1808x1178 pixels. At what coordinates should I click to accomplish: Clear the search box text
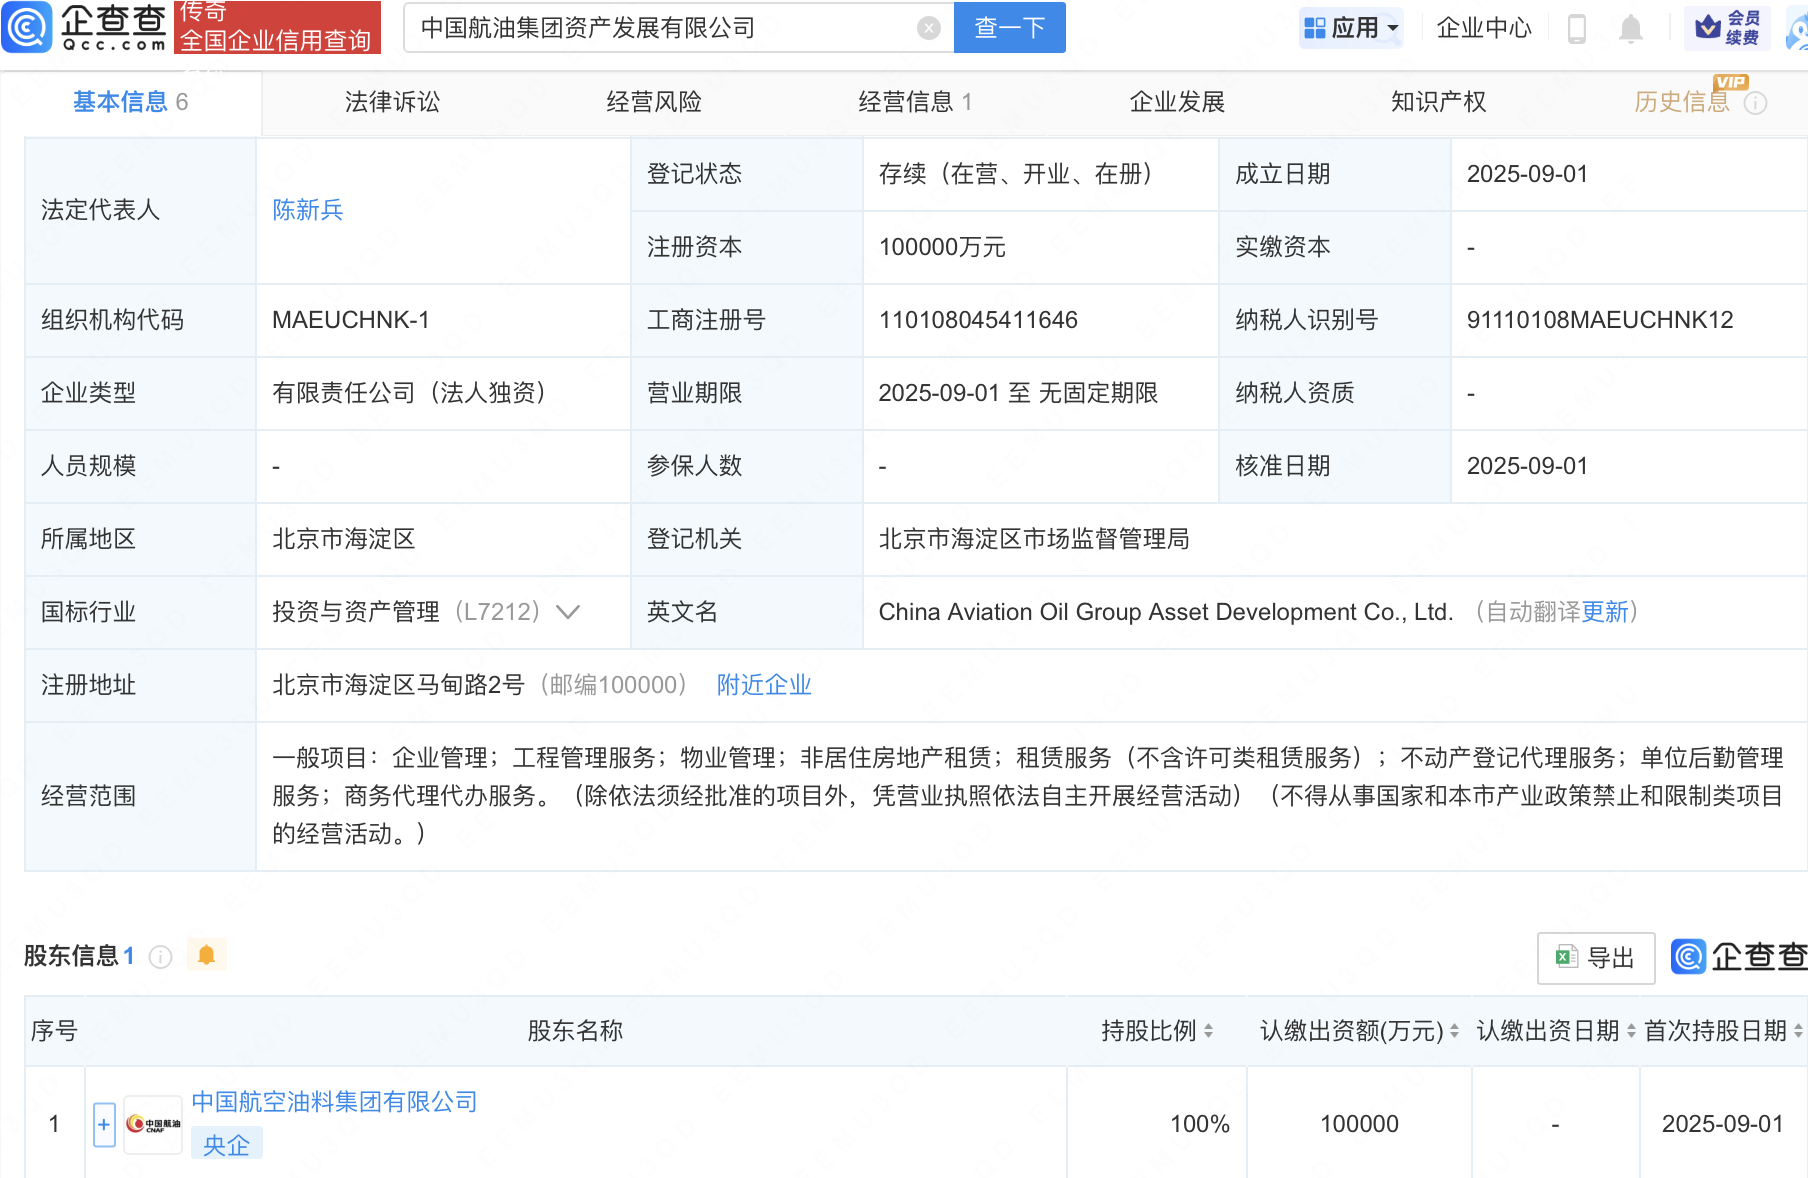click(x=929, y=28)
